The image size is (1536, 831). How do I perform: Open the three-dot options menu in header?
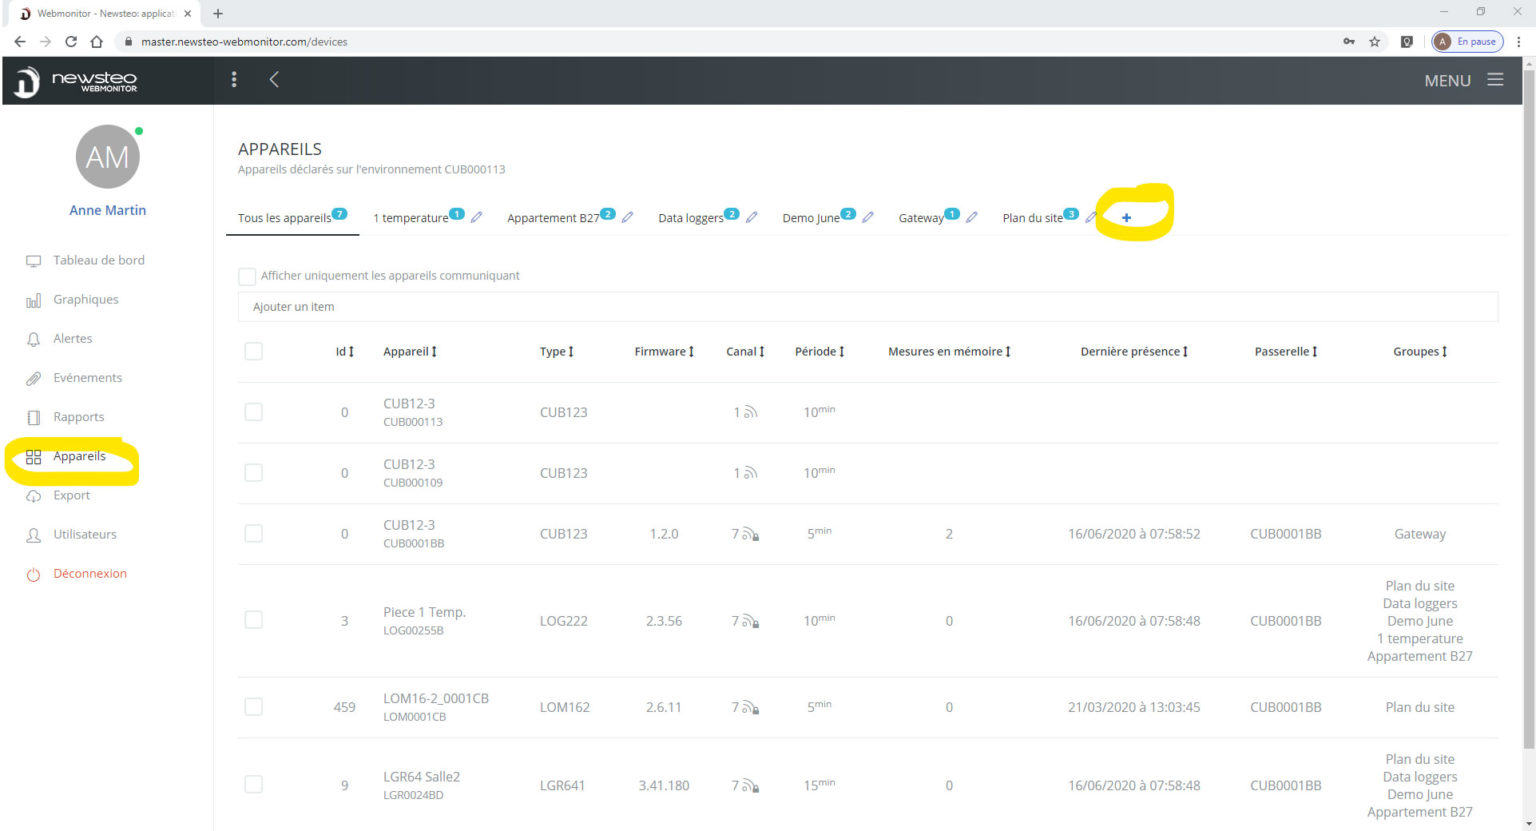pyautogui.click(x=234, y=80)
